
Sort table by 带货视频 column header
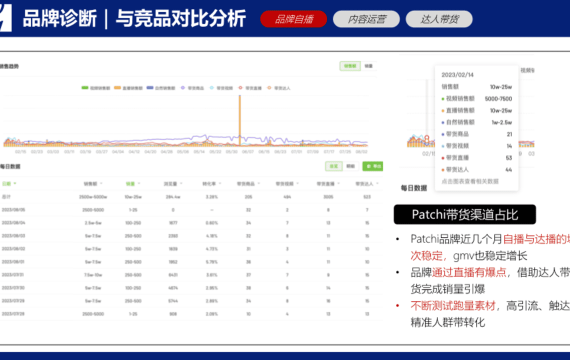(287, 184)
